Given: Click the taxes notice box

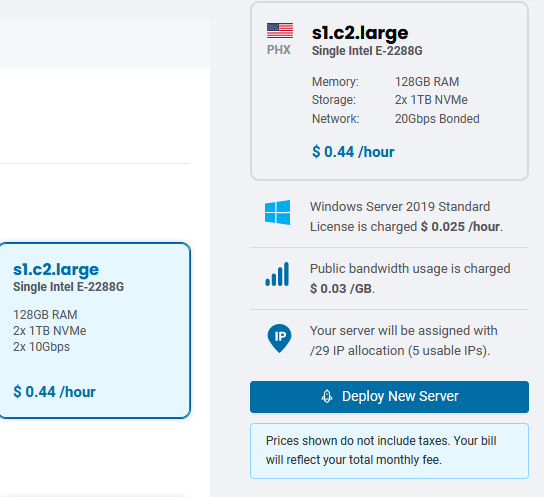Looking at the screenshot, I should coord(389,451).
